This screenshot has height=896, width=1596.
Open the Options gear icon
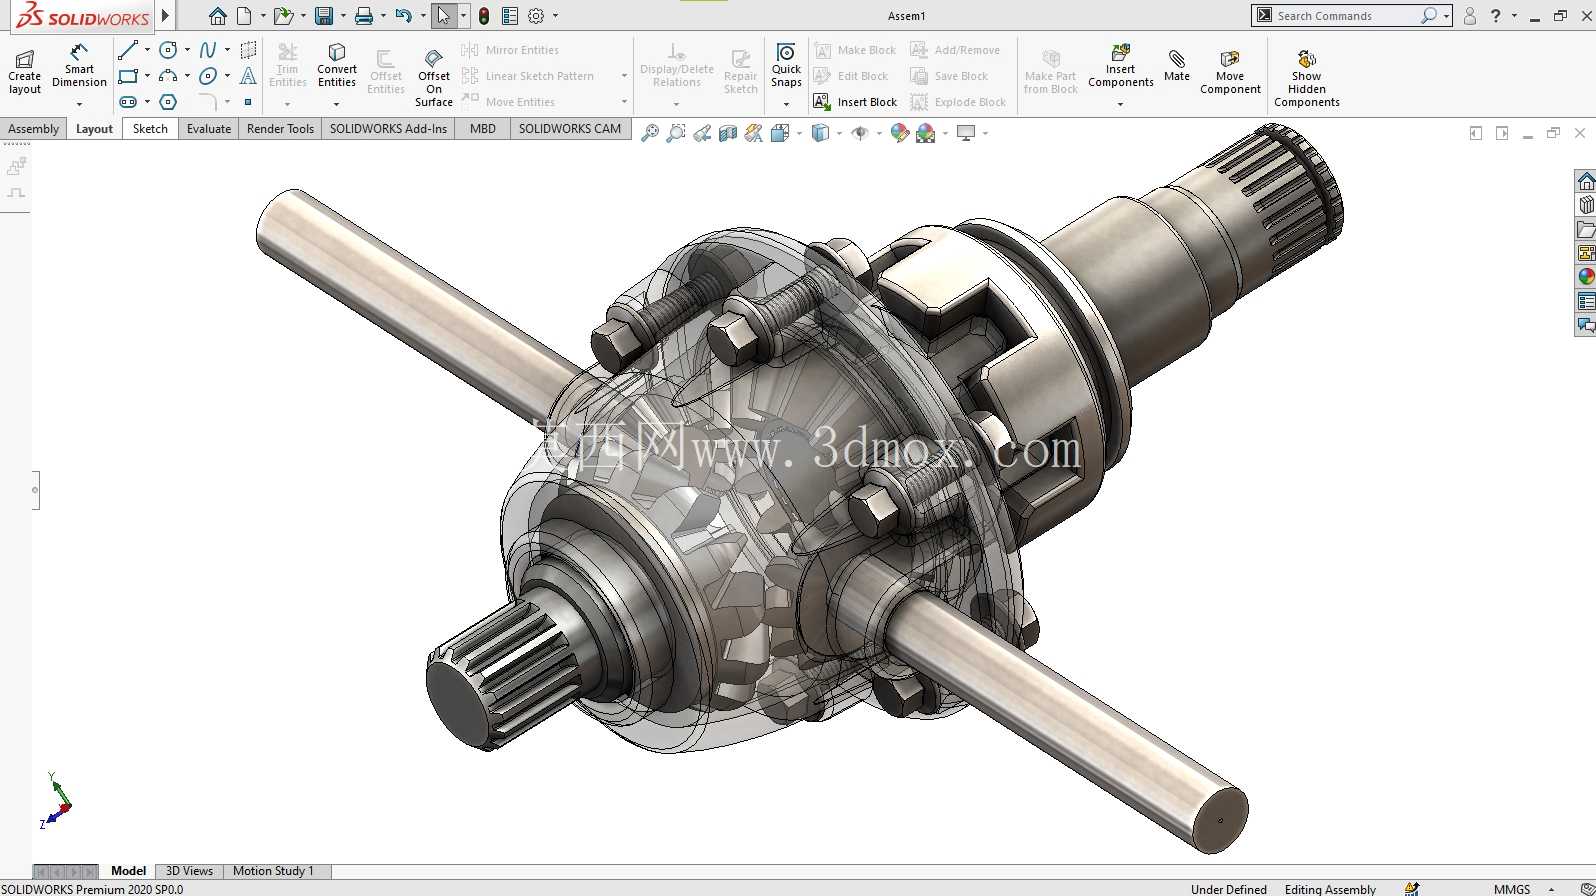pos(536,16)
